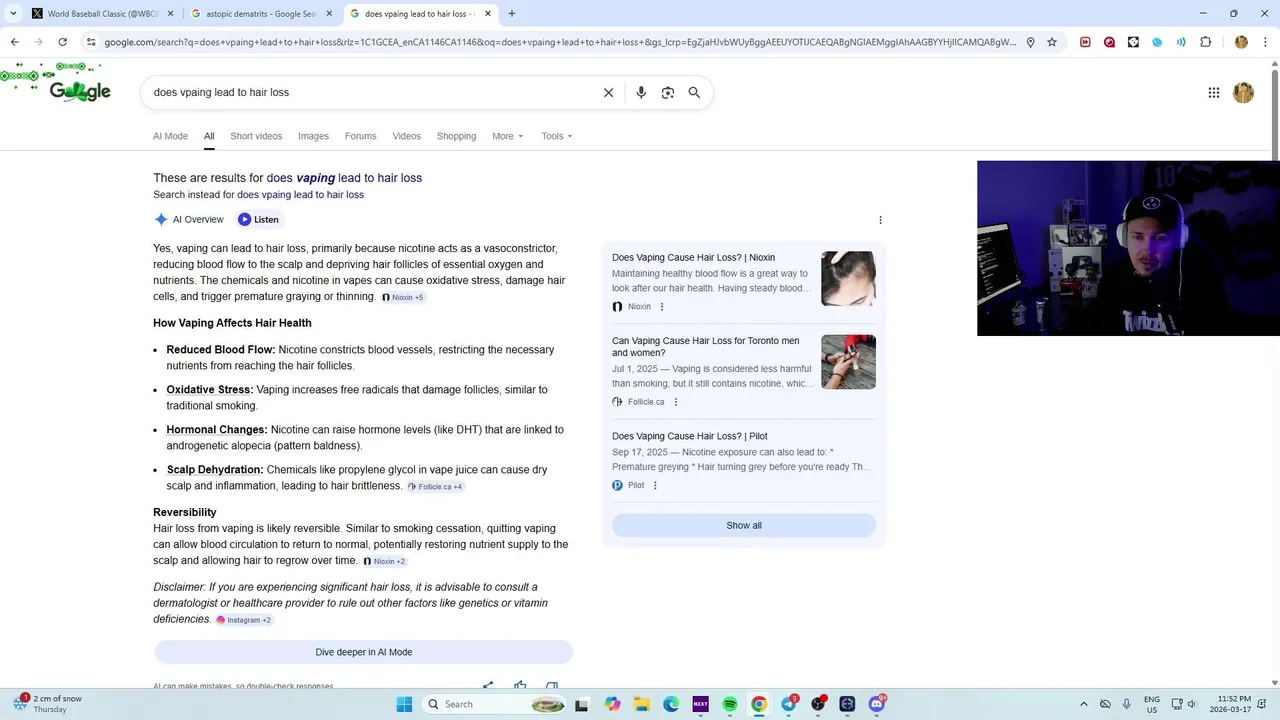Click the Nioxin +2 source chip
Viewport: 1280px width, 720px height.
[x=384, y=561]
